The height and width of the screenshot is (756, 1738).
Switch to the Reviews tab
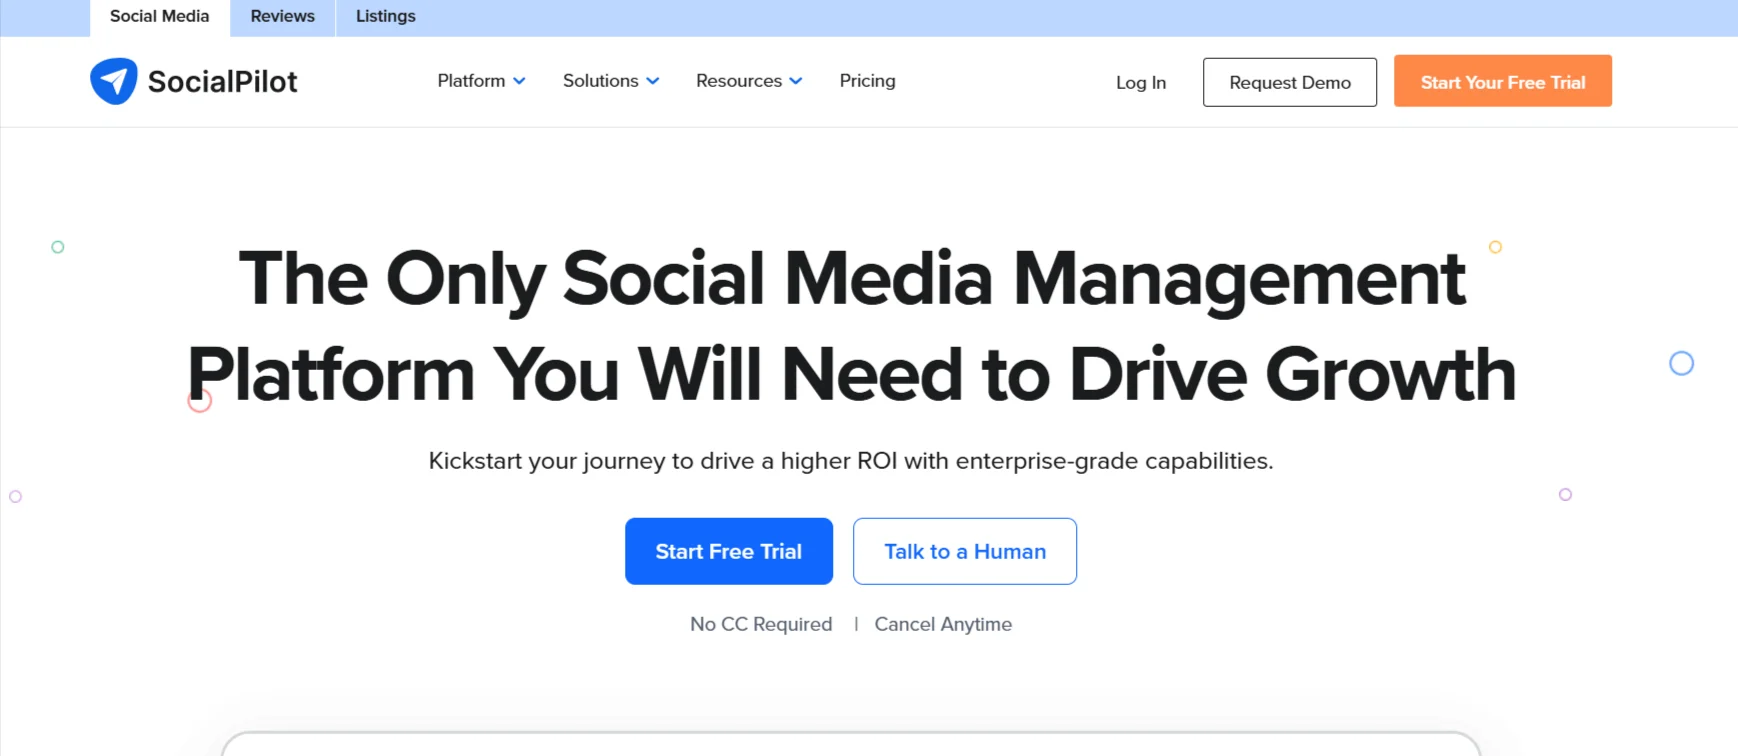tap(281, 16)
